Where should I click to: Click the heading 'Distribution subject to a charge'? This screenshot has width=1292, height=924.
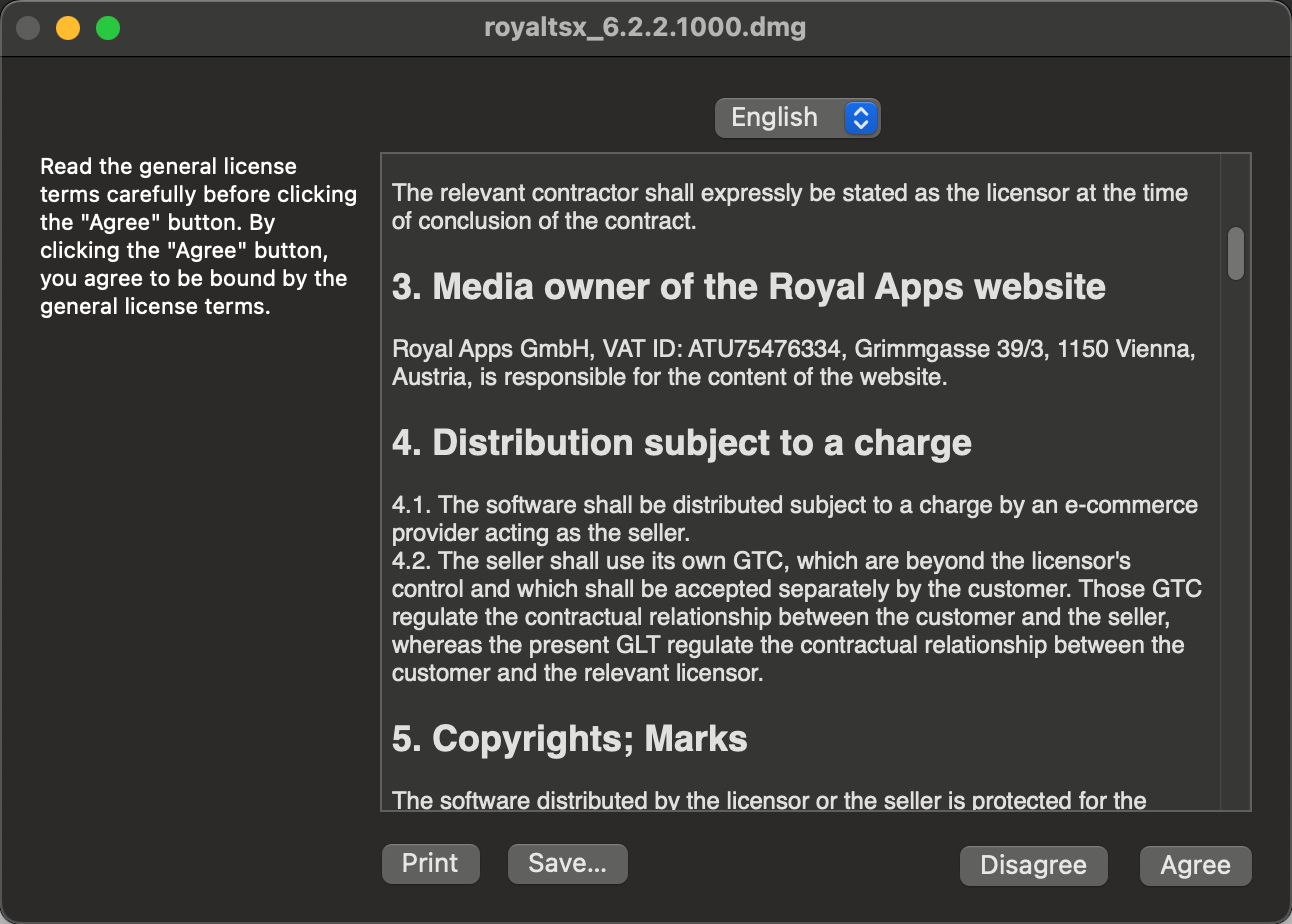(680, 442)
